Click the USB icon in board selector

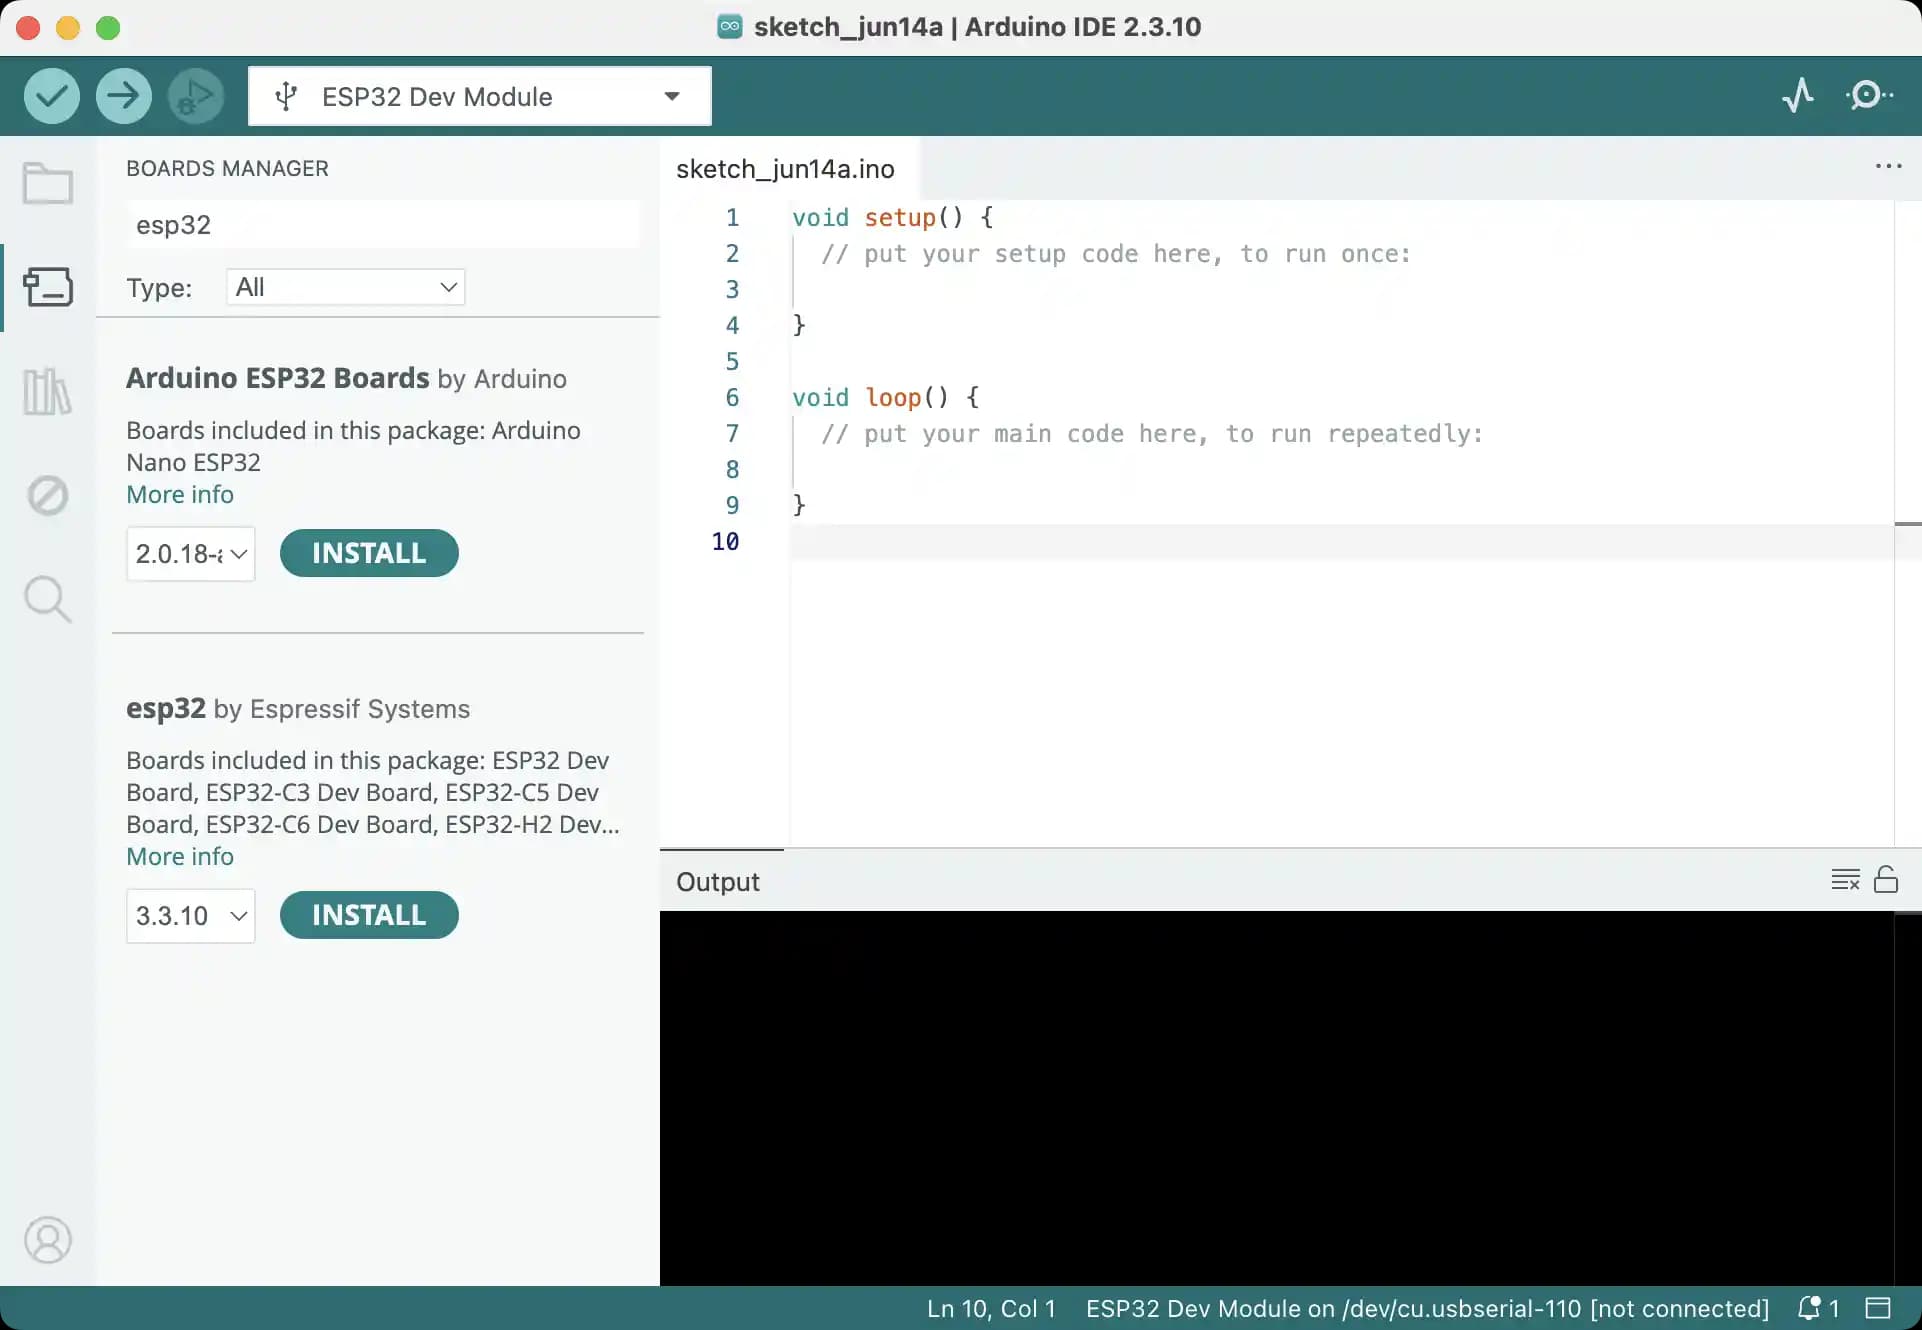click(x=286, y=96)
